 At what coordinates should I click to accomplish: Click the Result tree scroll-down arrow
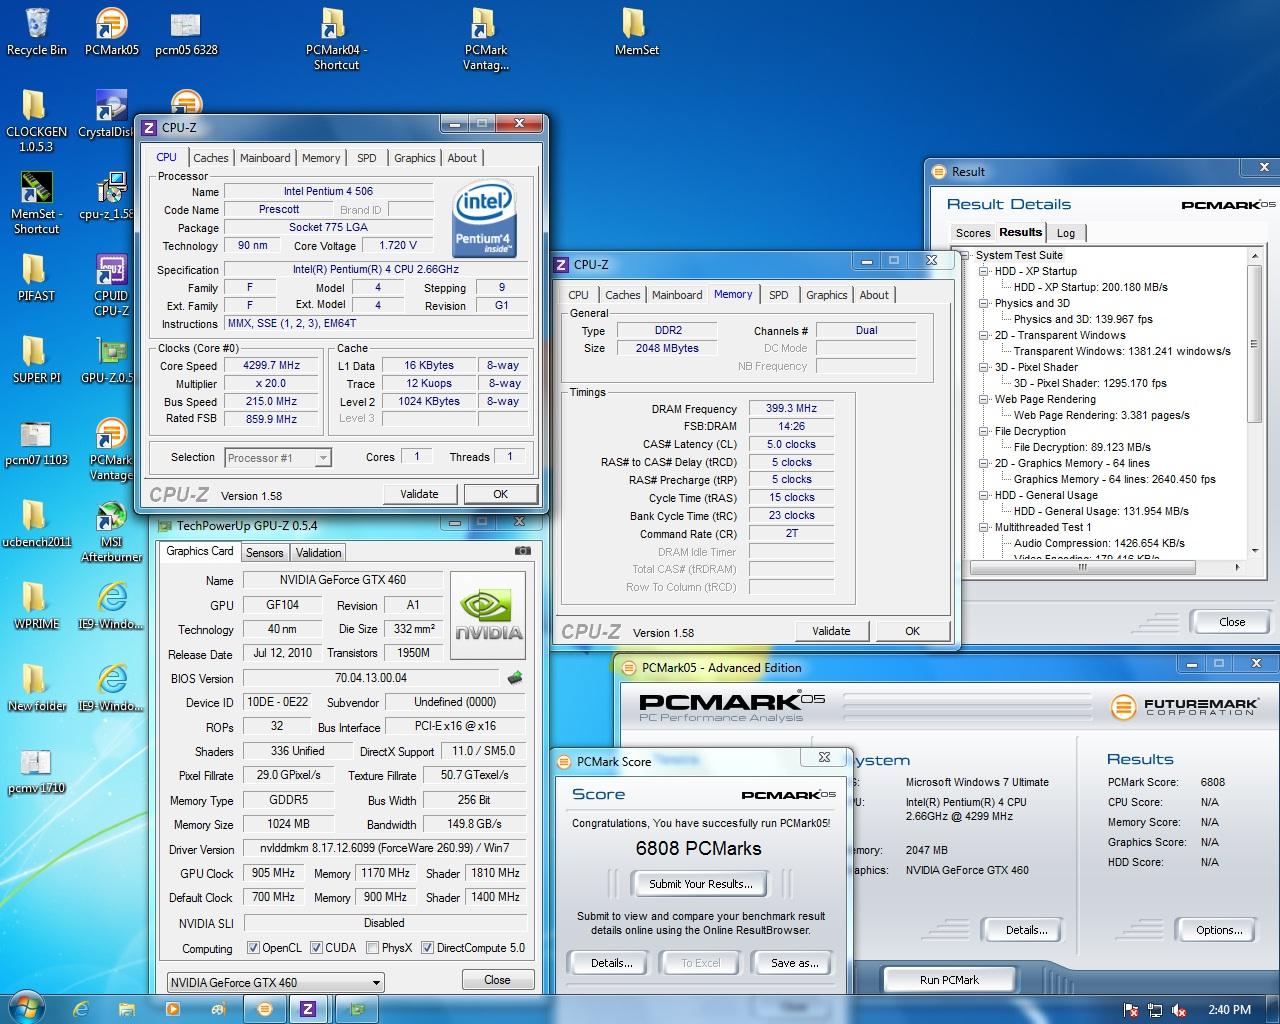click(x=1255, y=551)
